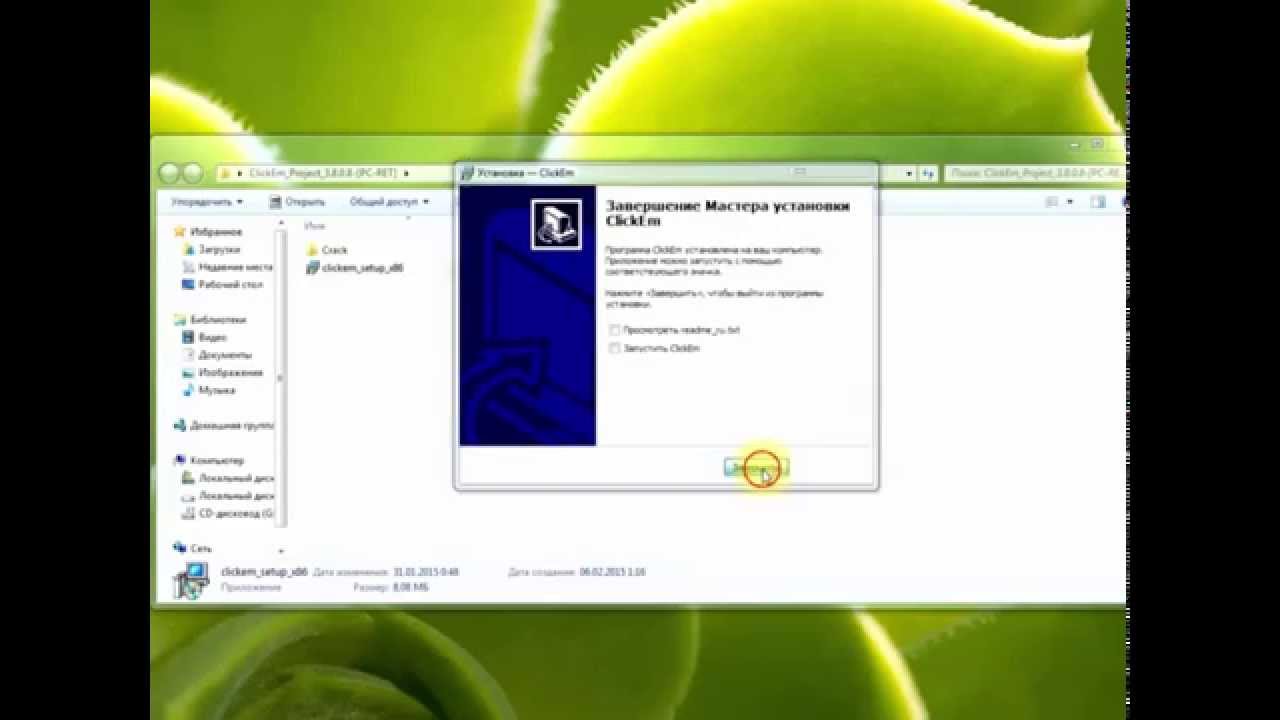The width and height of the screenshot is (1280, 720).
Task: Open Pictures library in navigation pane
Action: [223, 372]
